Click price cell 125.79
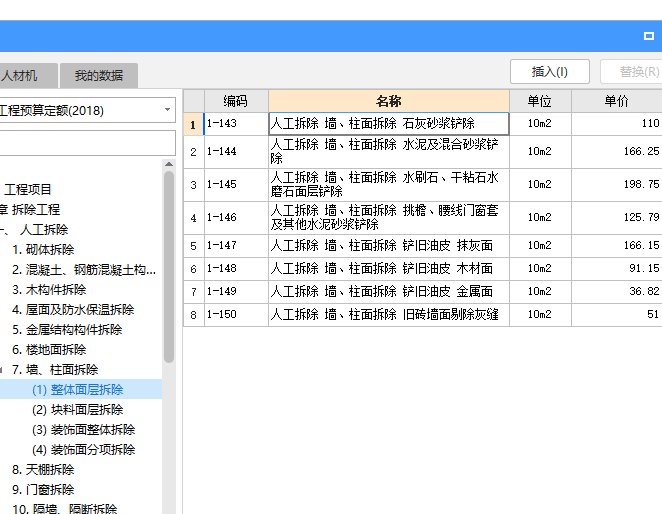The width and height of the screenshot is (662, 514). point(617,218)
